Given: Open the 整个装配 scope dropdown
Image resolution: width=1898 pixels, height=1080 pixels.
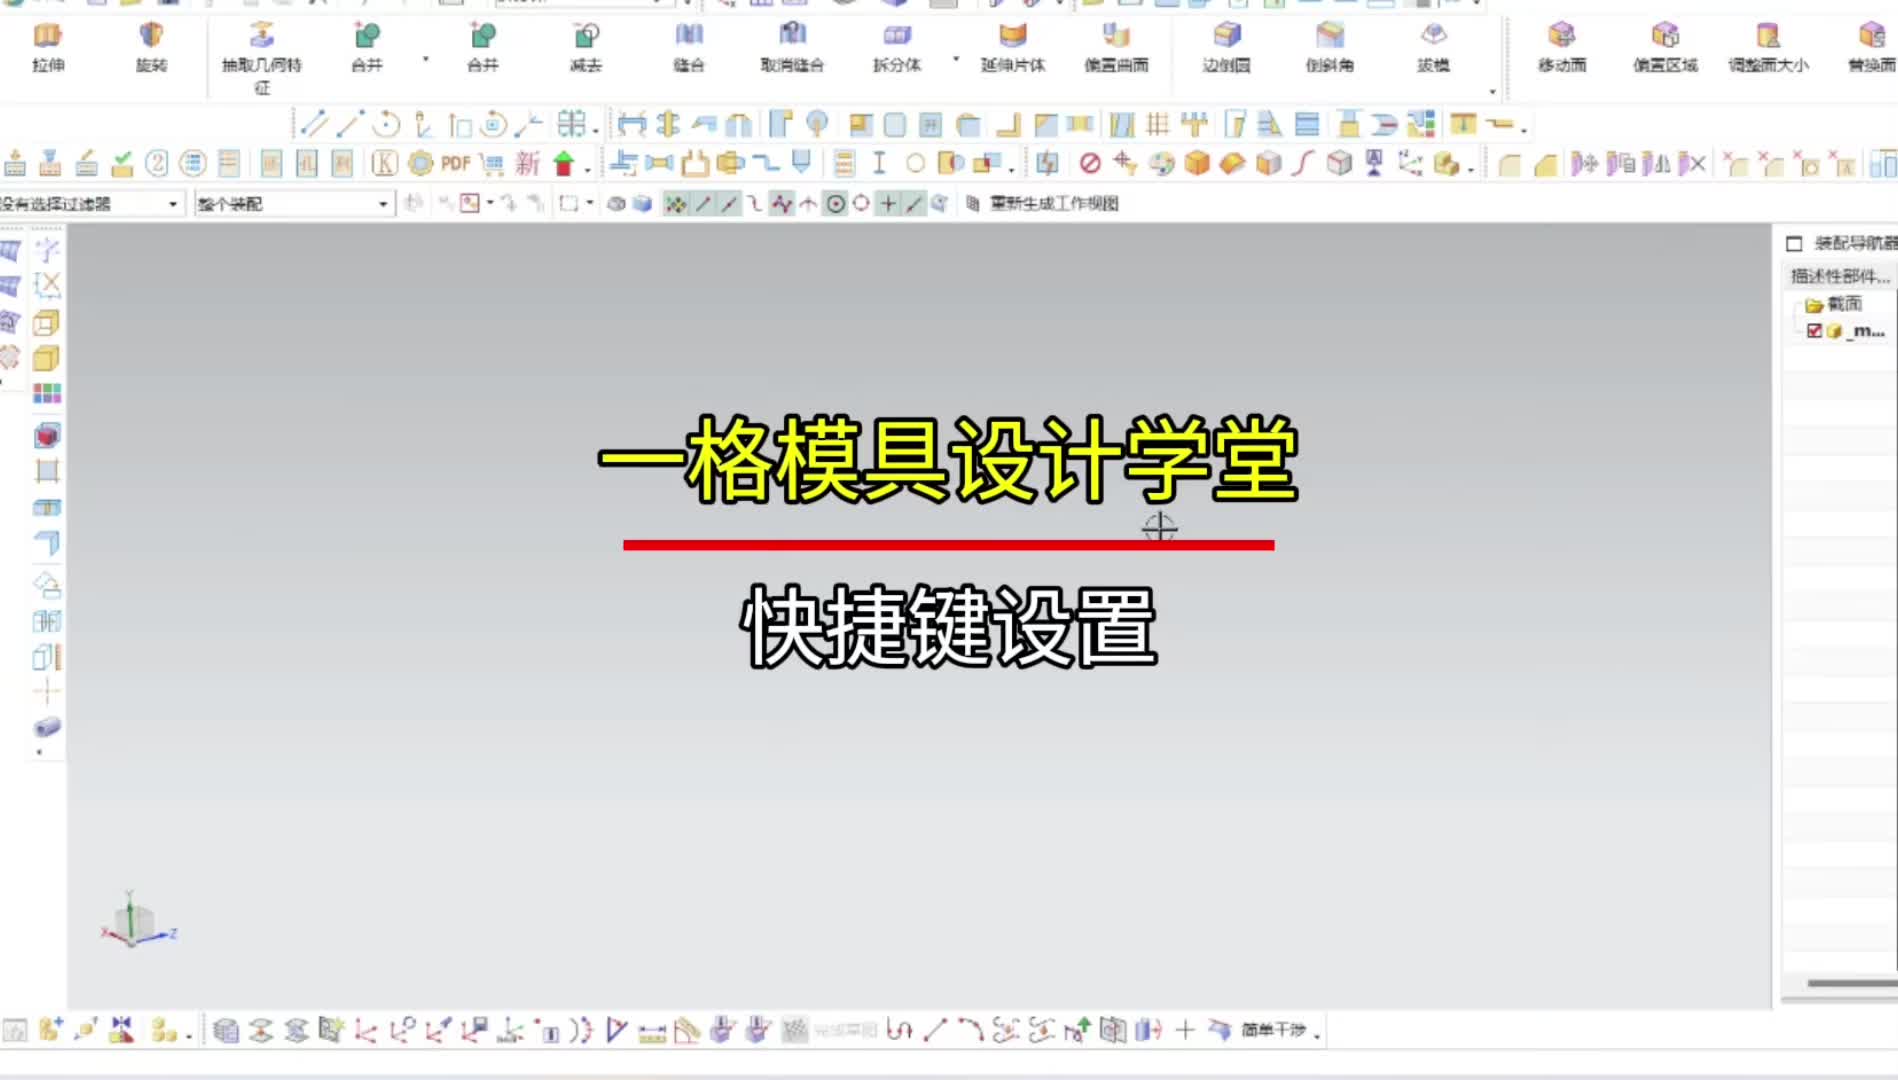Looking at the screenshot, I should tap(383, 203).
